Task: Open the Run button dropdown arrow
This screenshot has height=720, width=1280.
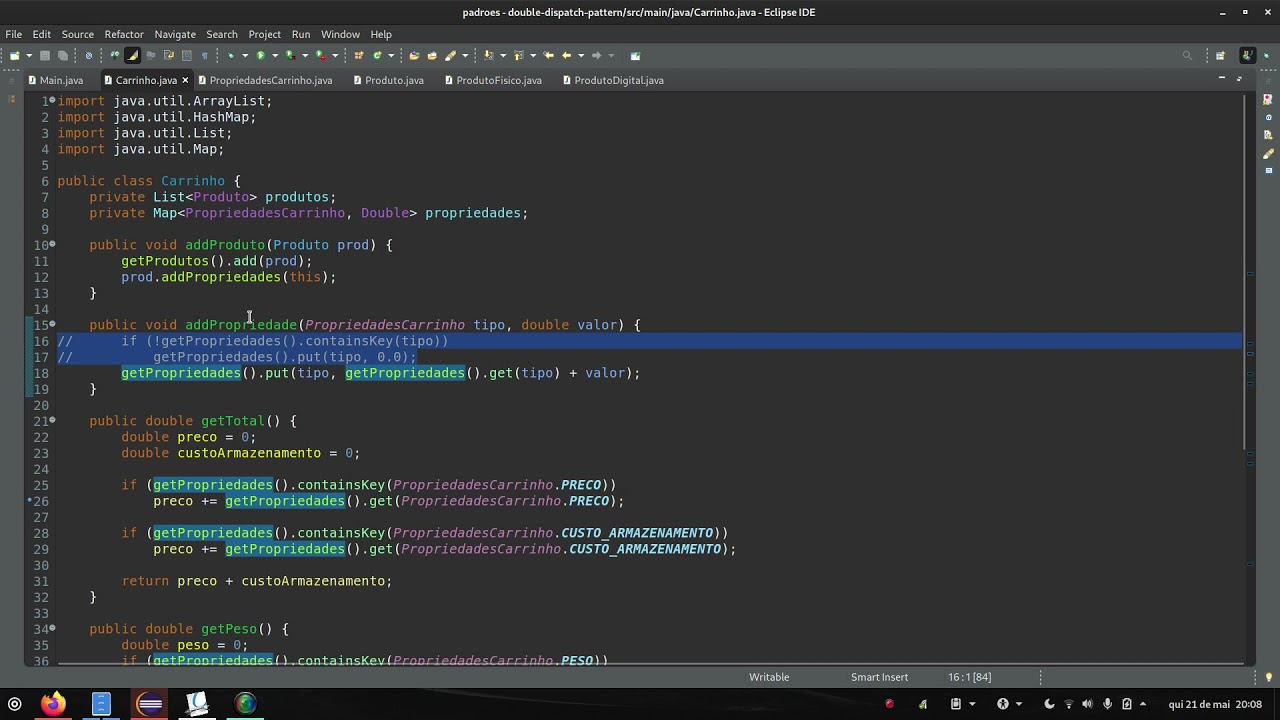Action: click(275, 56)
